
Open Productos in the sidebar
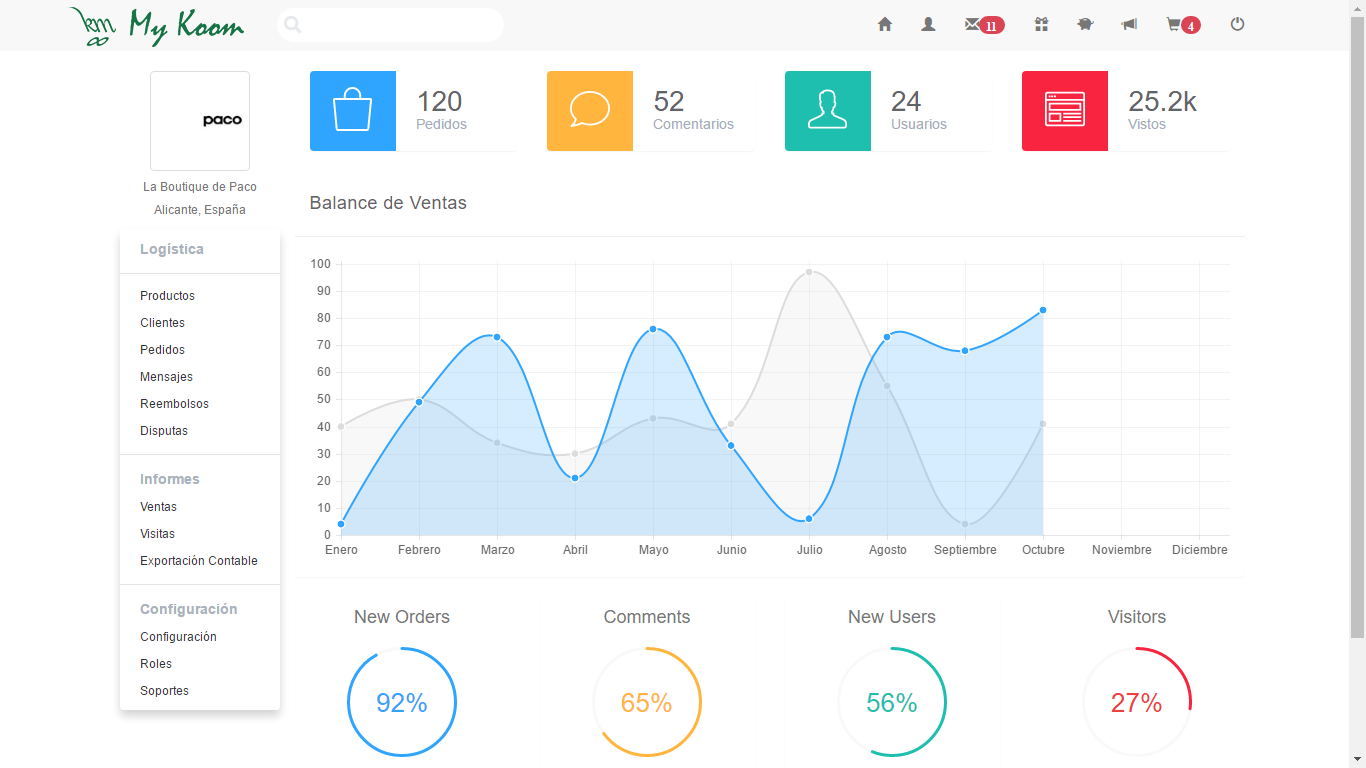pos(167,296)
